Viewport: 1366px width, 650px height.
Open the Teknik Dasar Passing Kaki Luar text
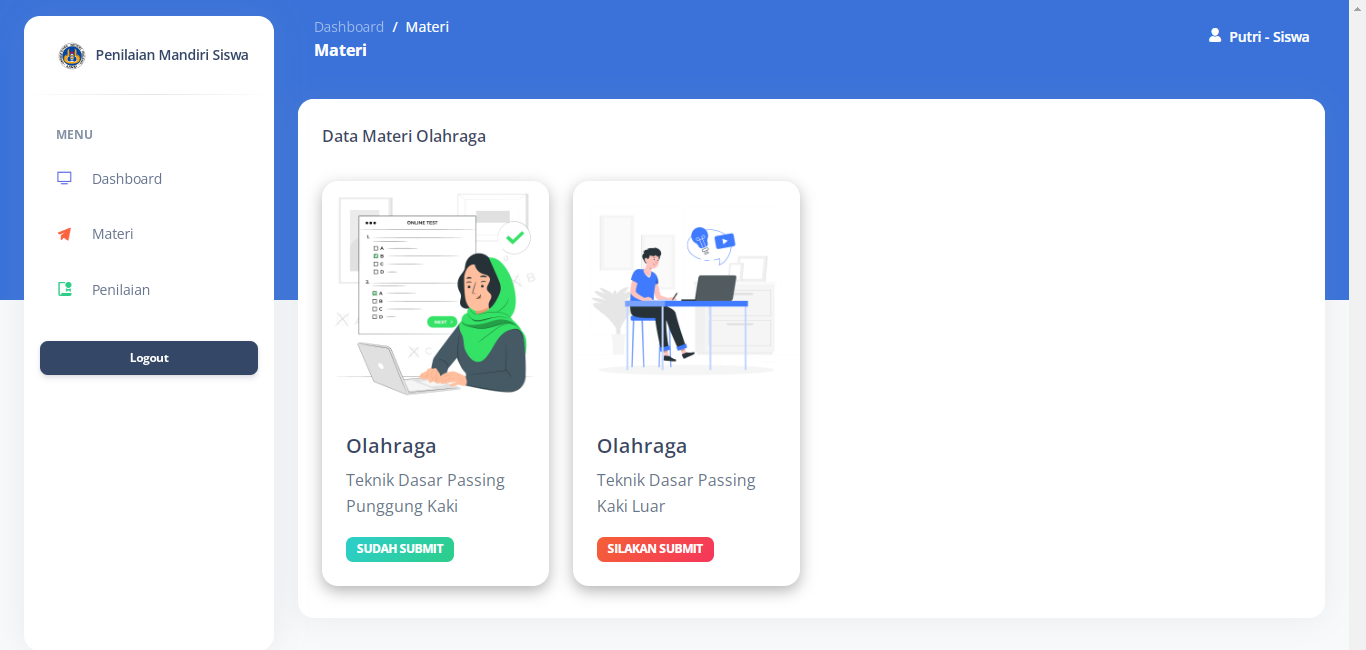point(676,493)
